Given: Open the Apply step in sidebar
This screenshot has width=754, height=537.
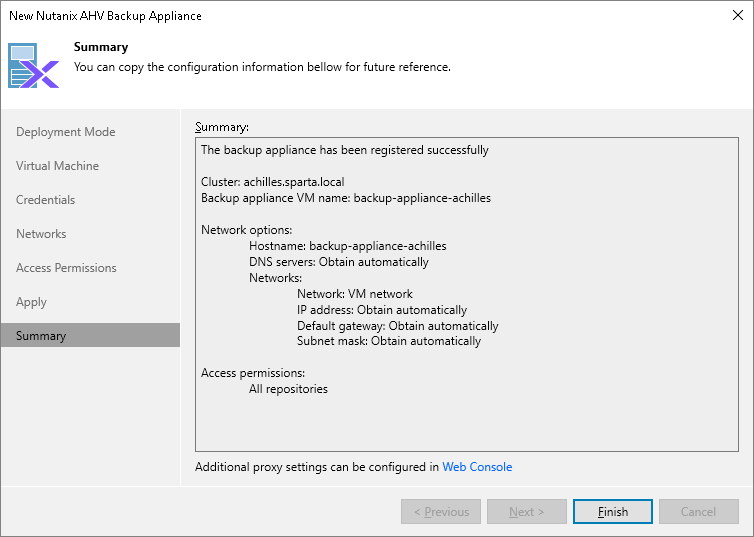Looking at the screenshot, I should pos(32,302).
